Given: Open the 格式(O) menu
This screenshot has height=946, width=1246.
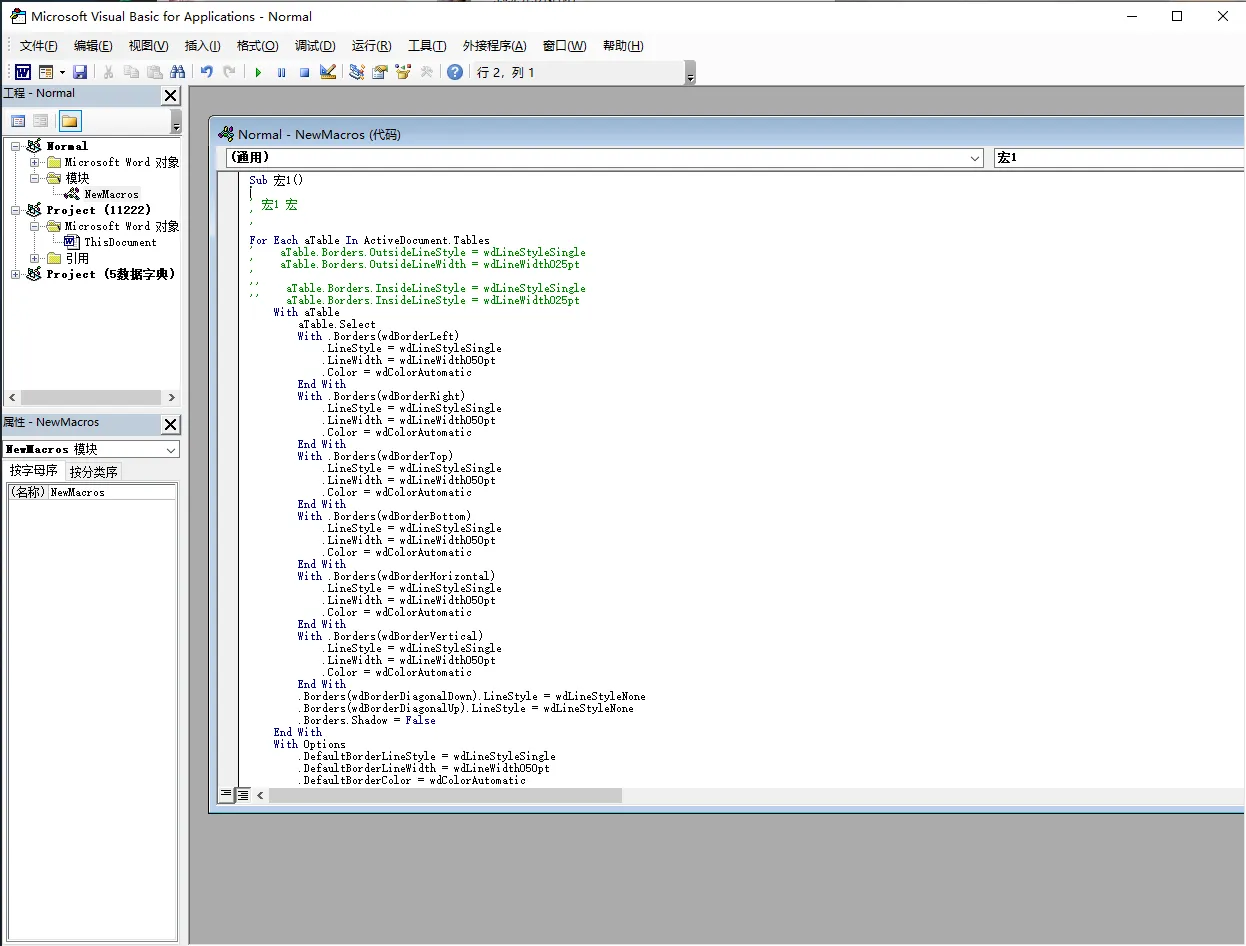Looking at the screenshot, I should (x=257, y=46).
